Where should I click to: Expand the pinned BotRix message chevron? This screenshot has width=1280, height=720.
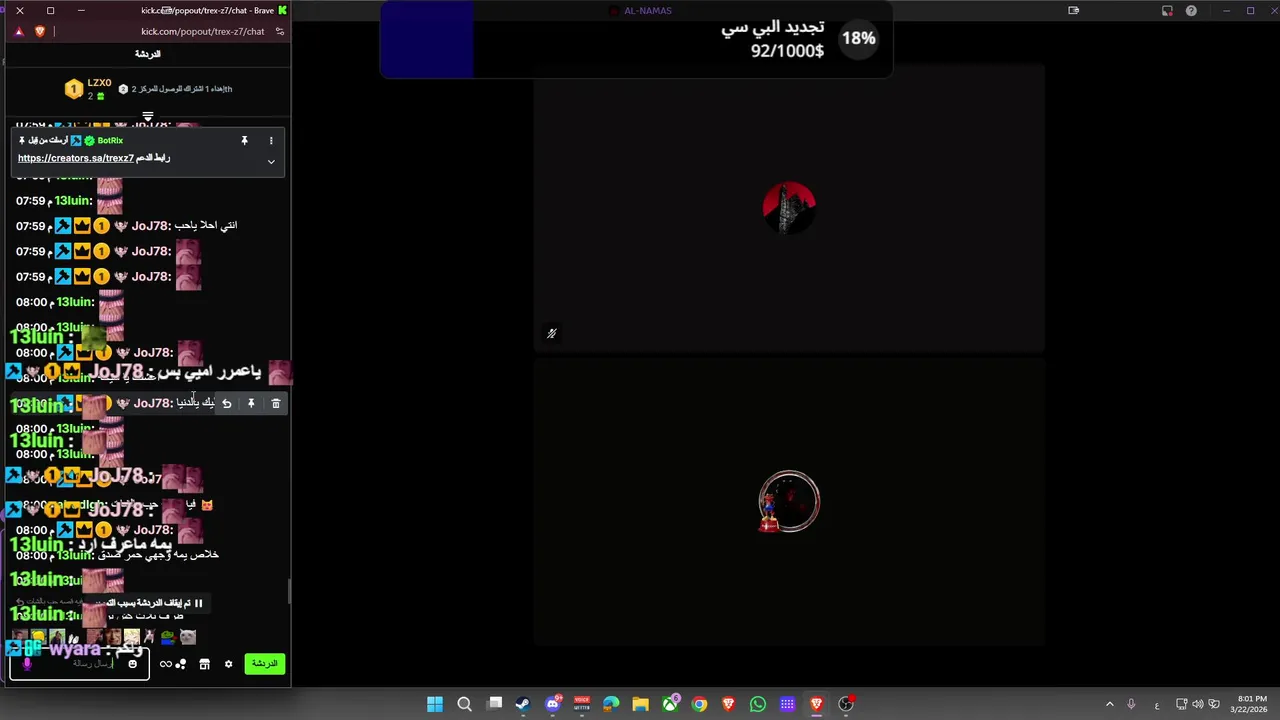[271, 161]
